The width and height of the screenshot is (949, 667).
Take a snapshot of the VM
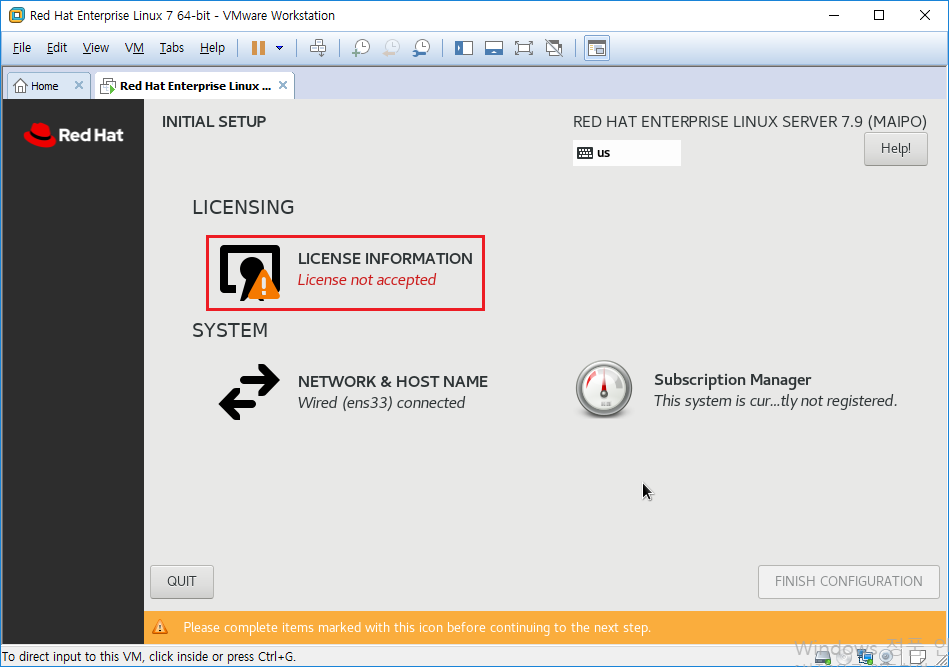tap(361, 48)
